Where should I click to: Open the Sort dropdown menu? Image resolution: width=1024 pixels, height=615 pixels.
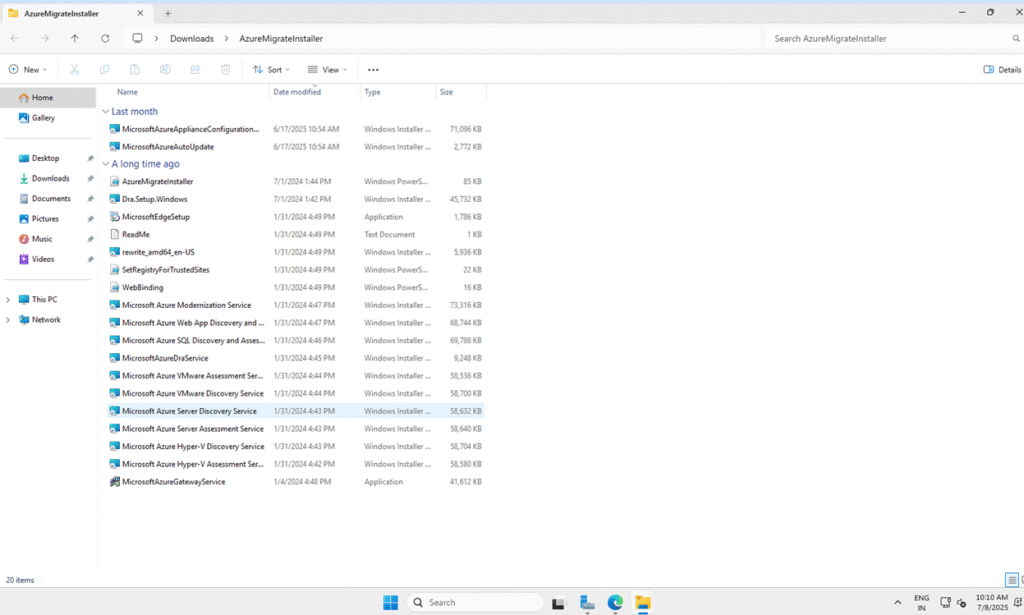(x=271, y=70)
